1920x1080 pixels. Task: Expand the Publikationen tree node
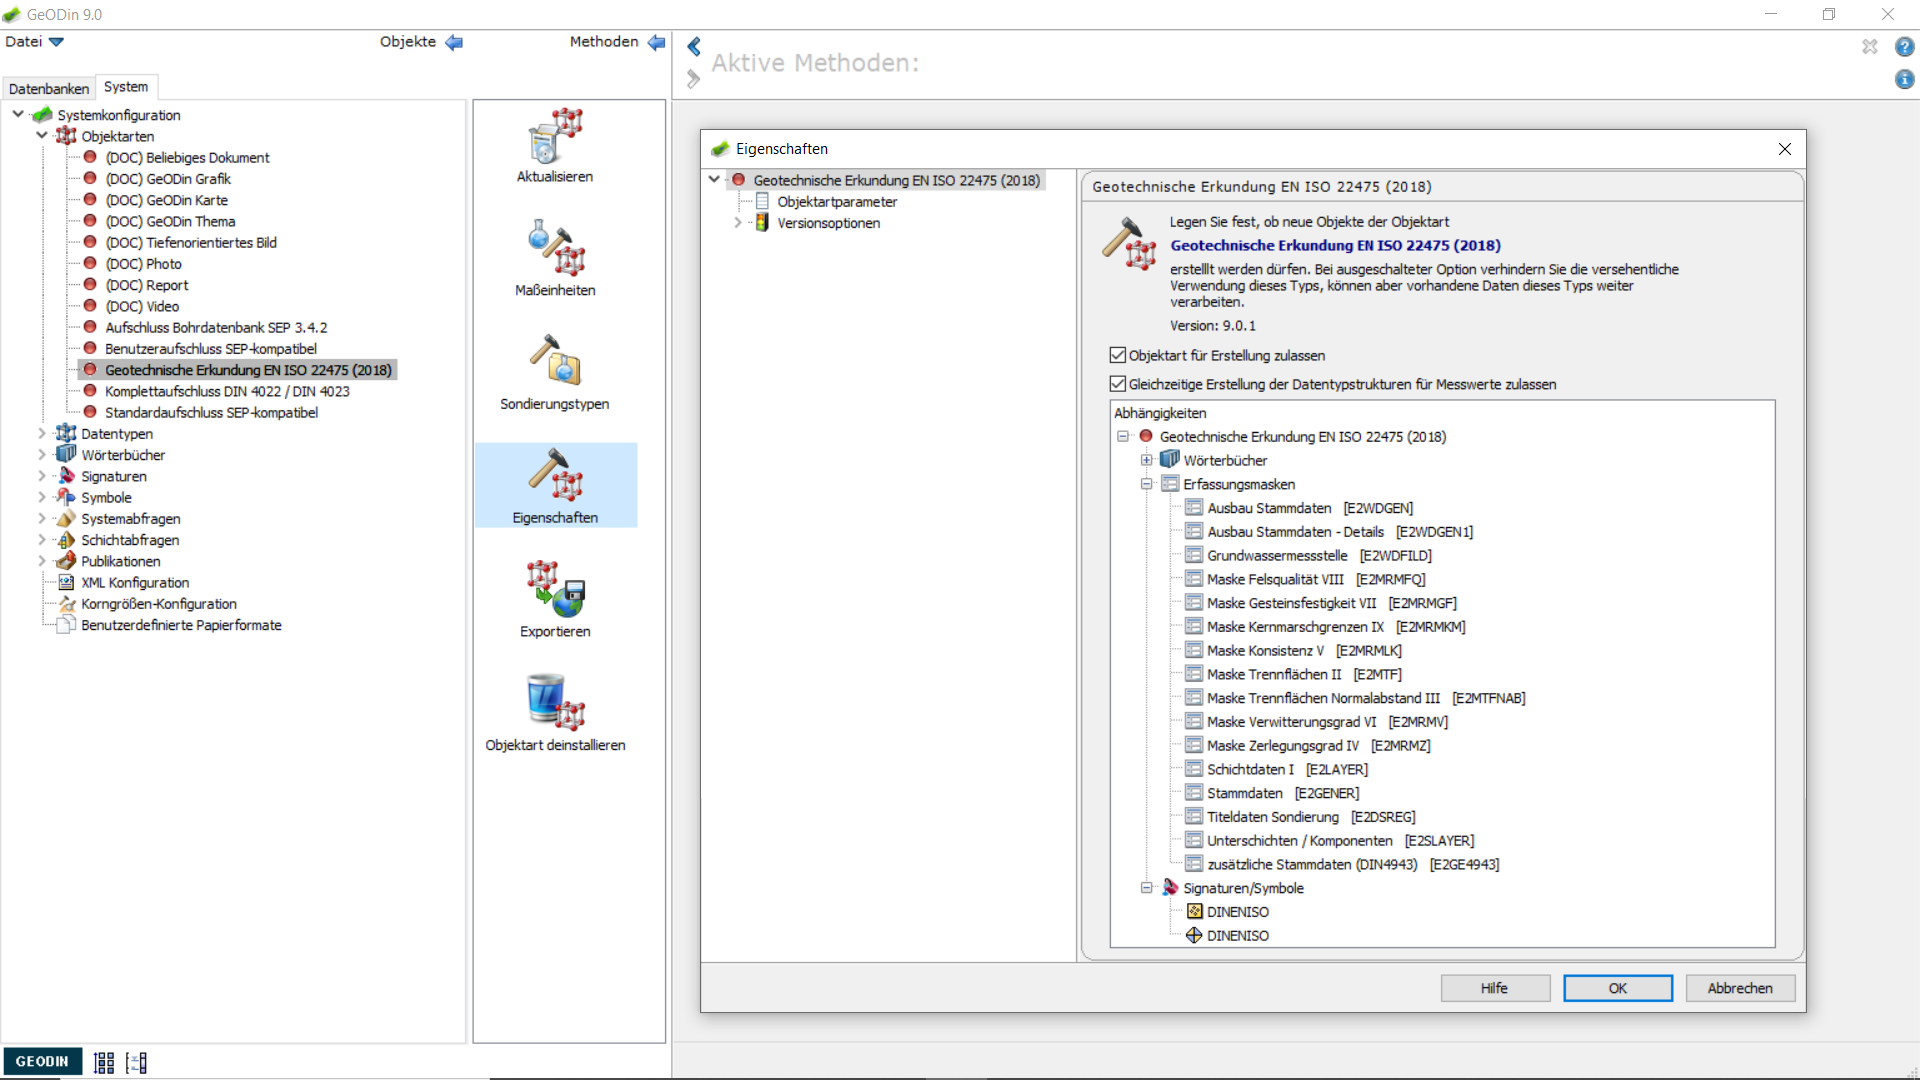42,561
